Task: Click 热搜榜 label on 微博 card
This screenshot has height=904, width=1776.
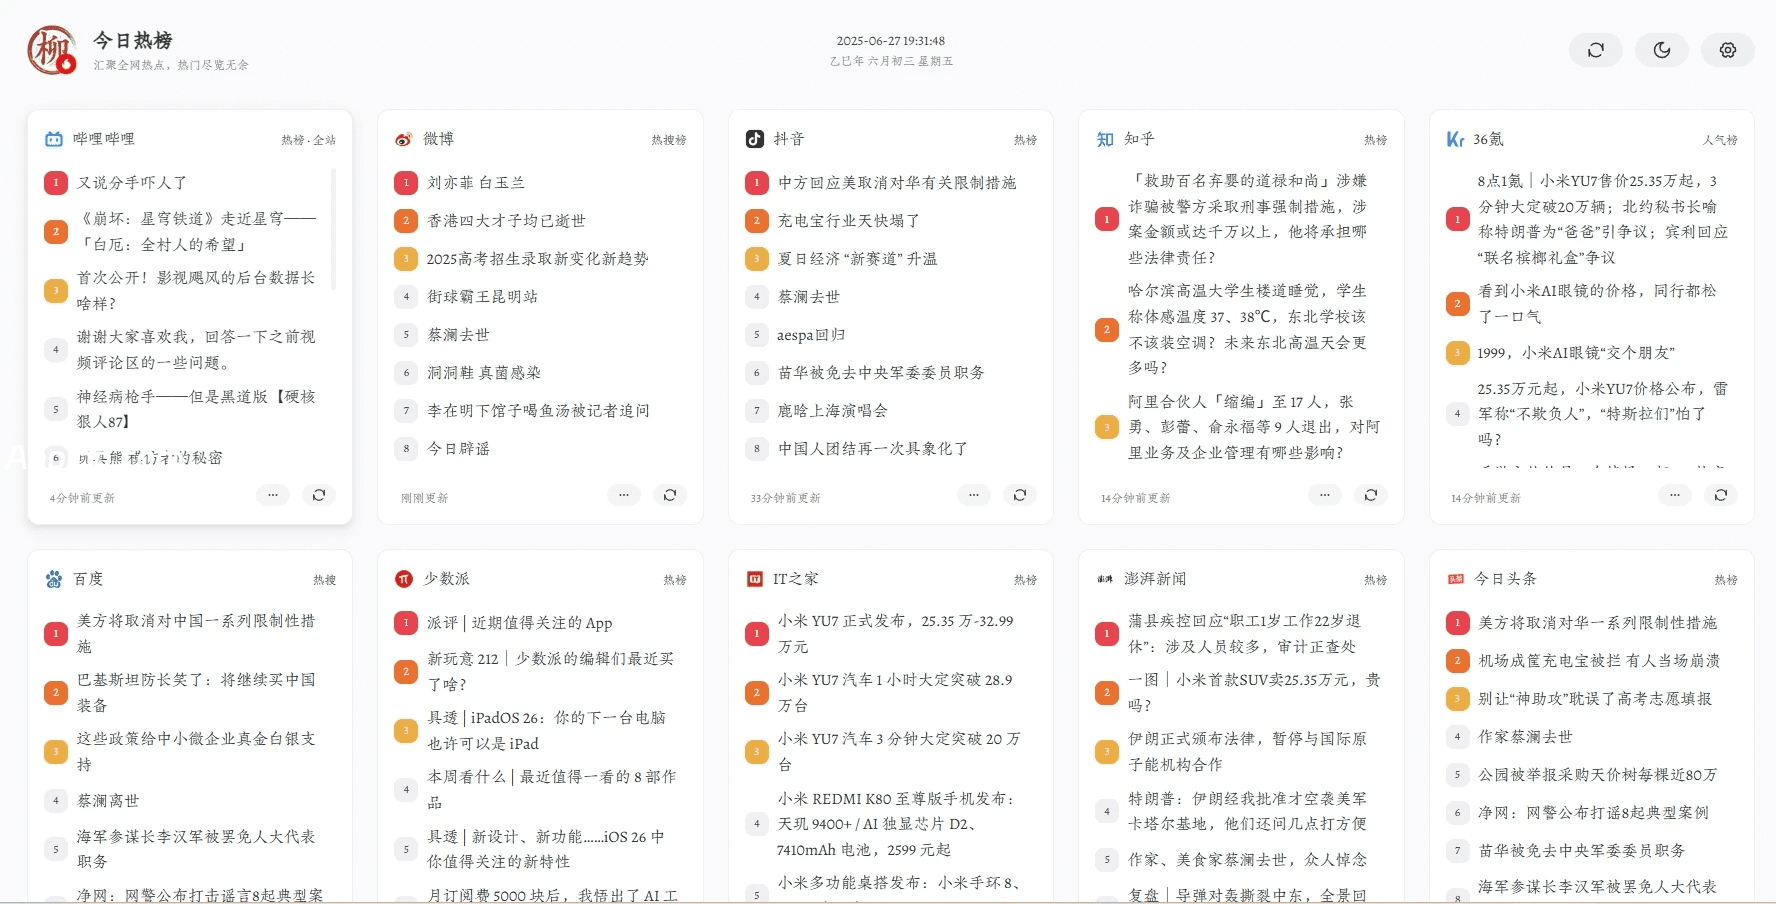Action: [669, 140]
